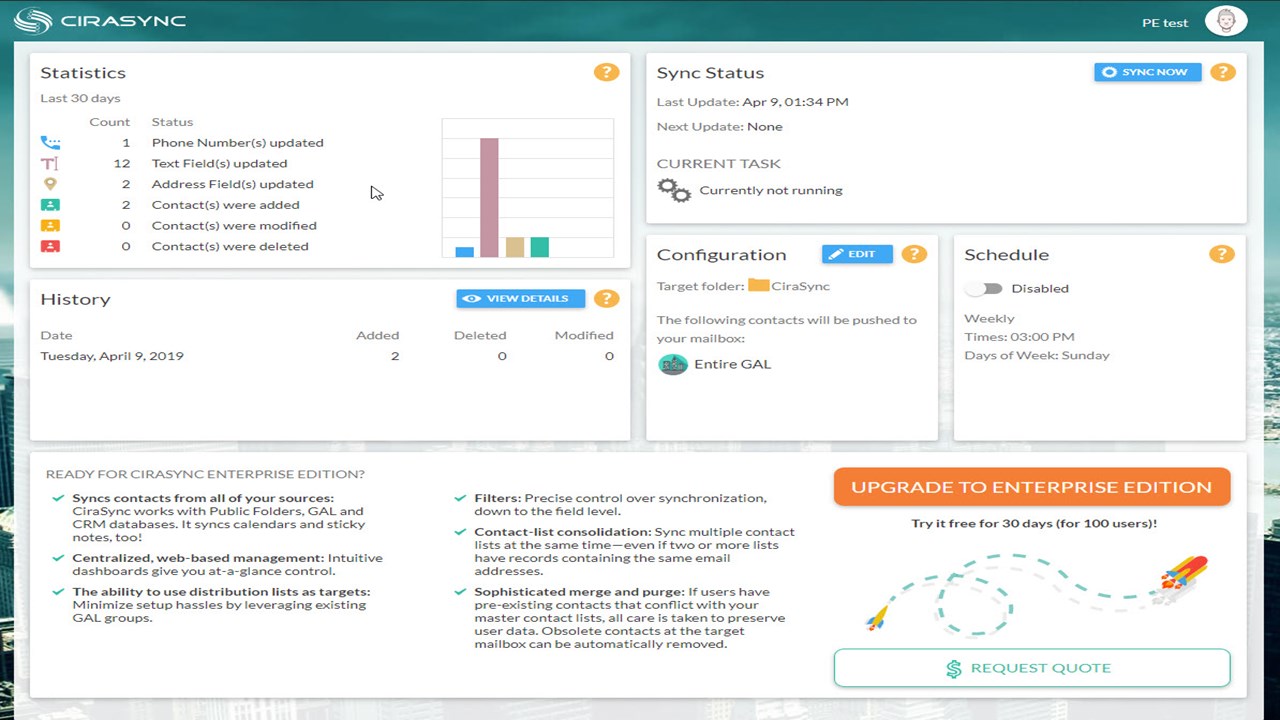
Task: Click Upgrade to Enterprise Edition button
Action: (x=1031, y=487)
